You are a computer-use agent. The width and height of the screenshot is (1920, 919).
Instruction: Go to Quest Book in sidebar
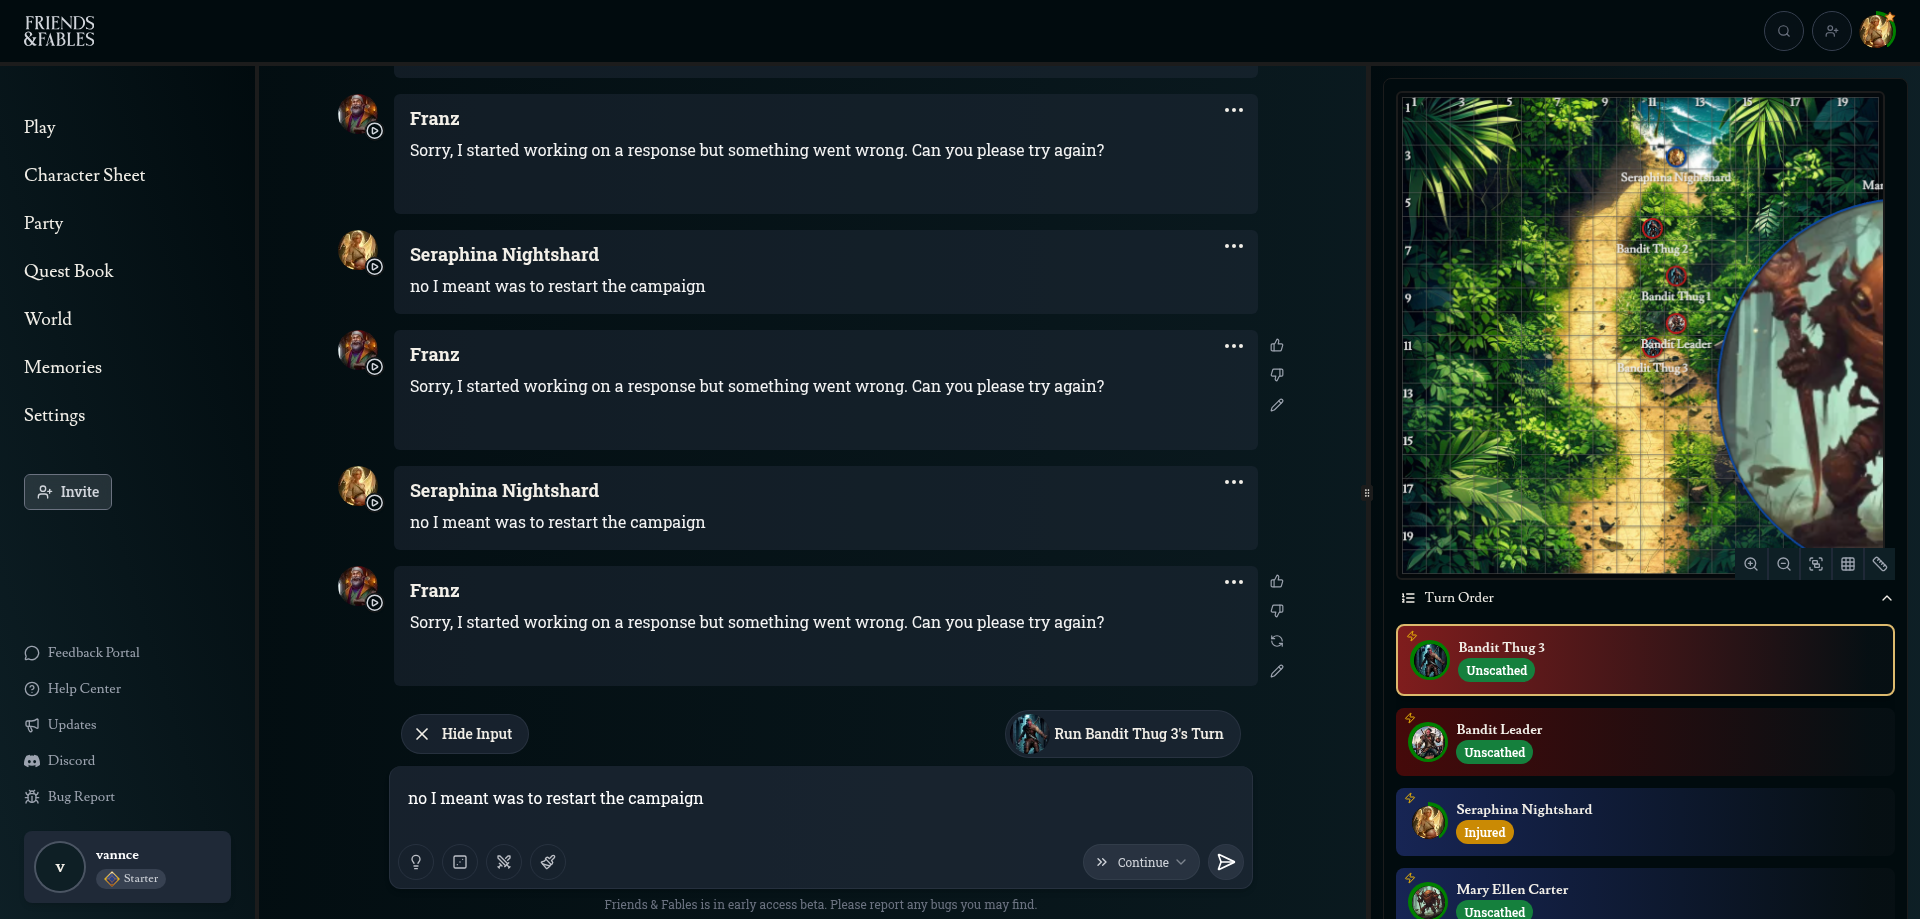[x=69, y=271]
